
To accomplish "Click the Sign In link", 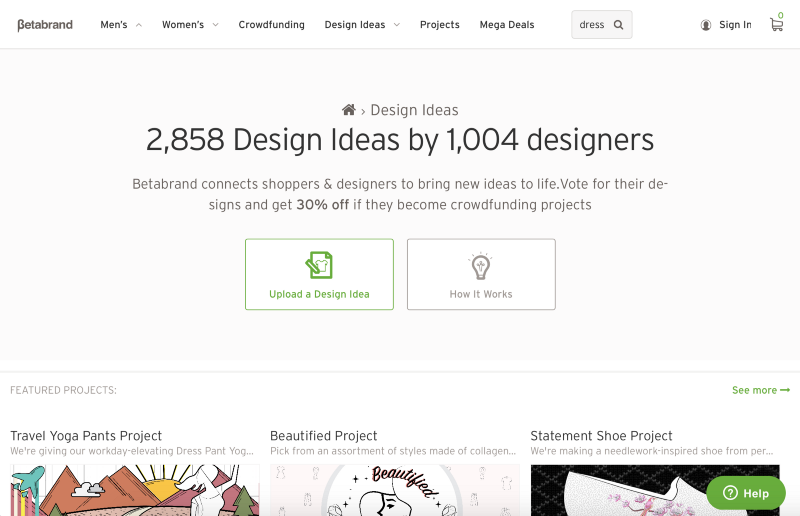I will 735,25.
